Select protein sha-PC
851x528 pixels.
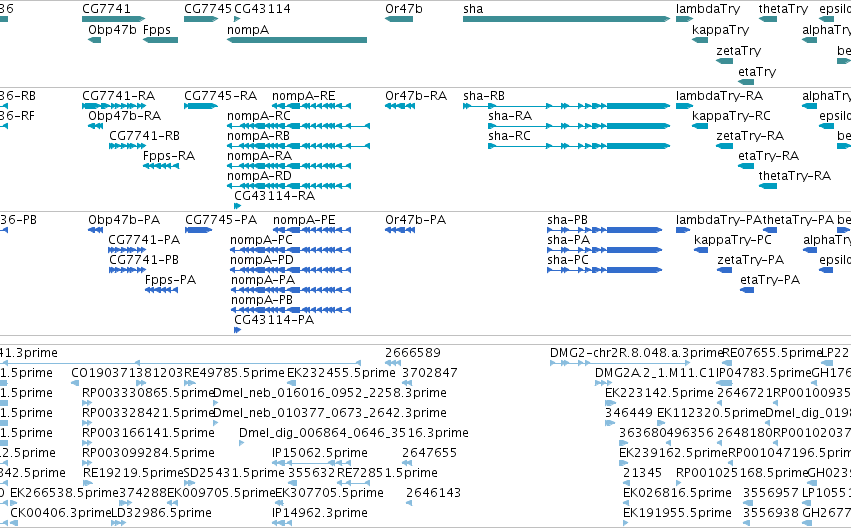pyautogui.click(x=568, y=260)
